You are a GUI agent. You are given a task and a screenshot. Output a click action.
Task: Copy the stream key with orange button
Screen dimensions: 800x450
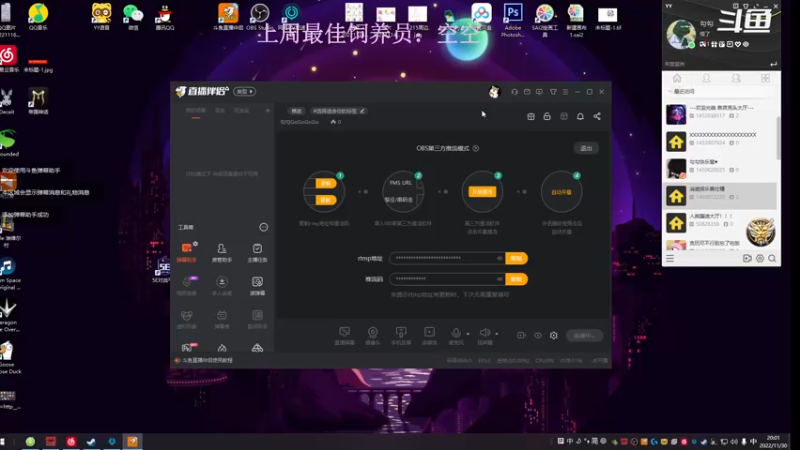coord(516,279)
